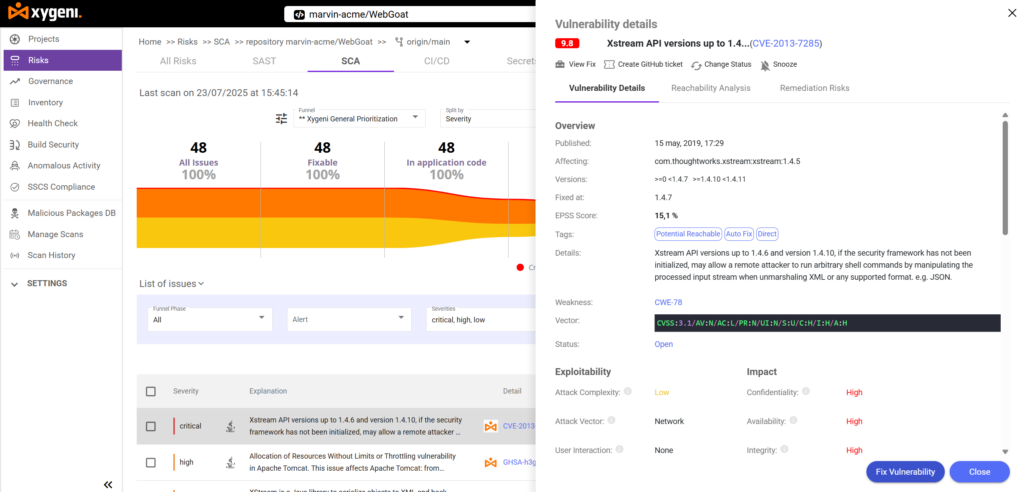Select the Vulnerability Details tab
The width and height of the screenshot is (1024, 492).
click(x=607, y=88)
